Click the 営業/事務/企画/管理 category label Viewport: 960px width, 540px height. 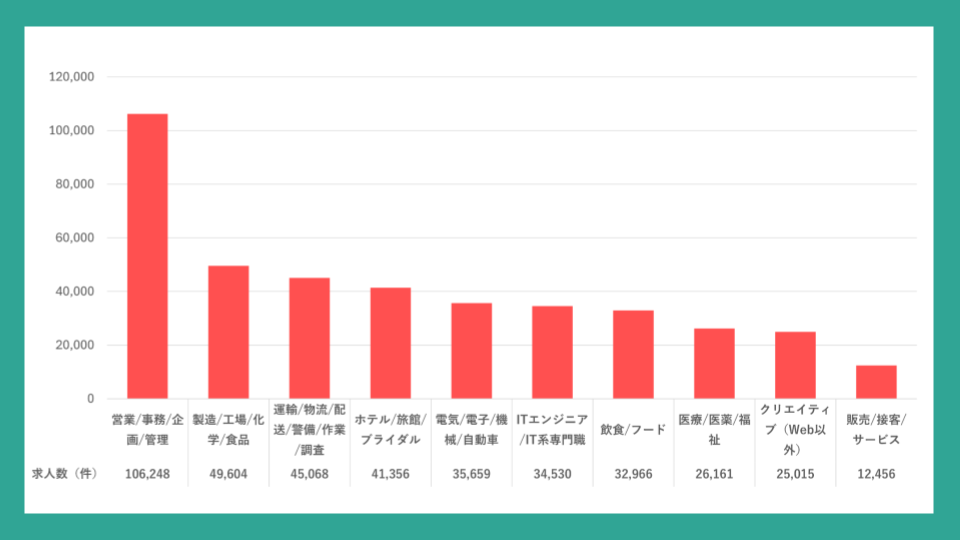(148, 429)
